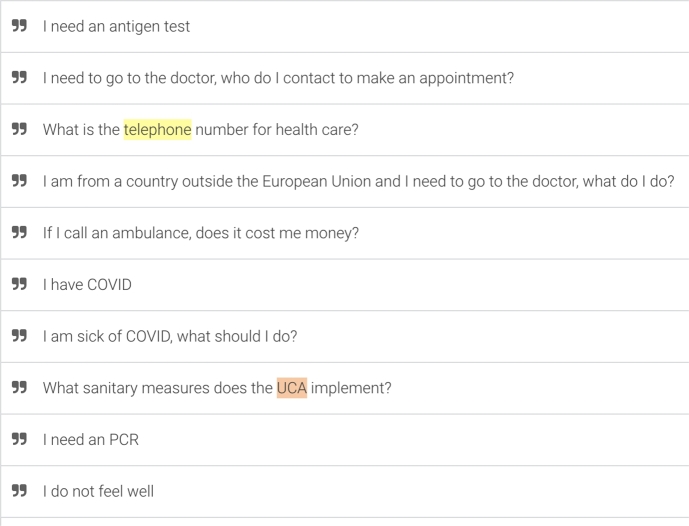Select the phrase about country outside European Union
The image size is (689, 526).
(x=359, y=181)
